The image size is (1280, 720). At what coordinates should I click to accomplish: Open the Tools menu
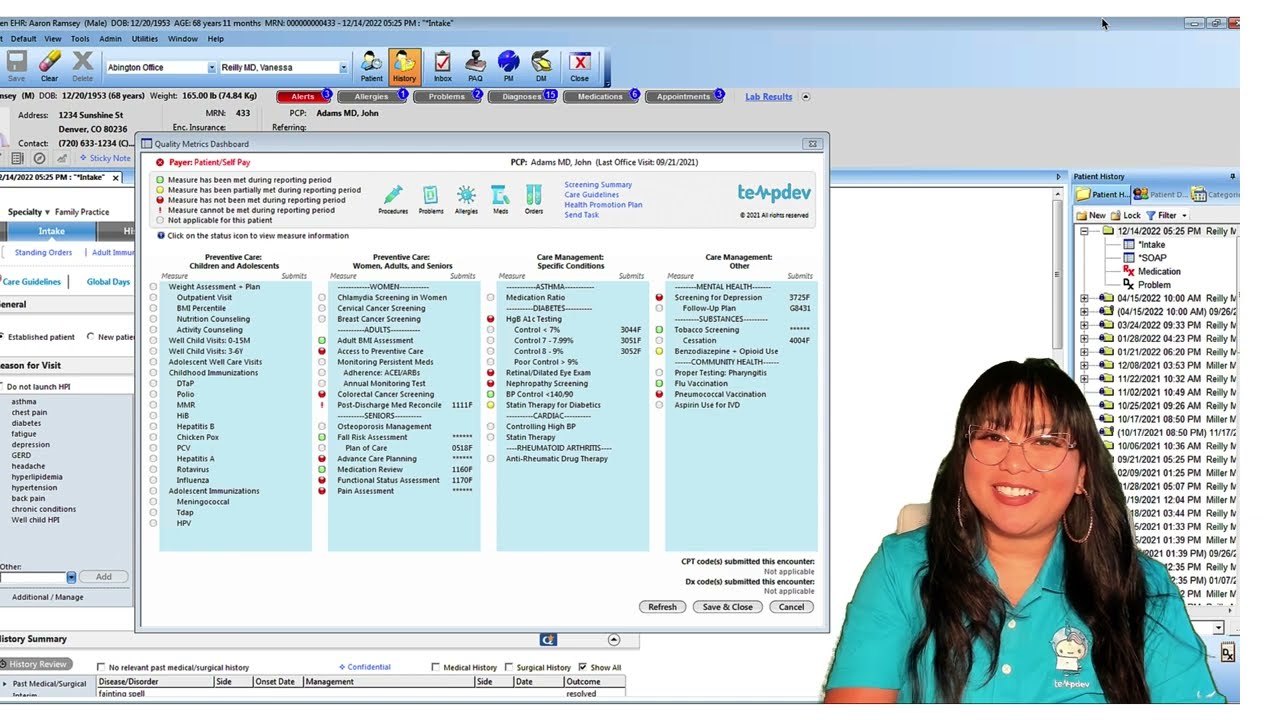[x=80, y=39]
